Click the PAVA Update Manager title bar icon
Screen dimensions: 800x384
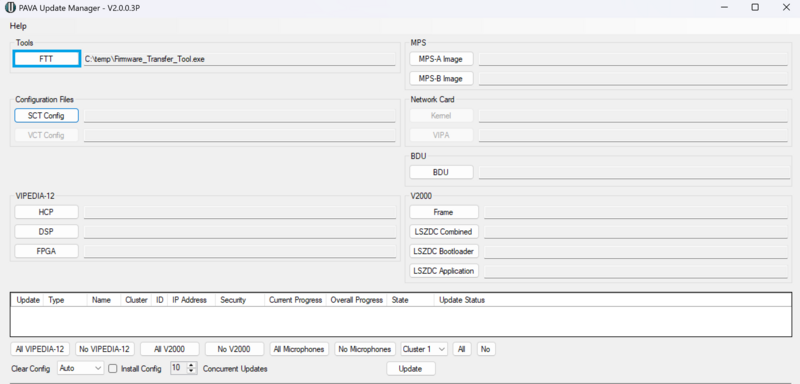pyautogui.click(x=10, y=8)
